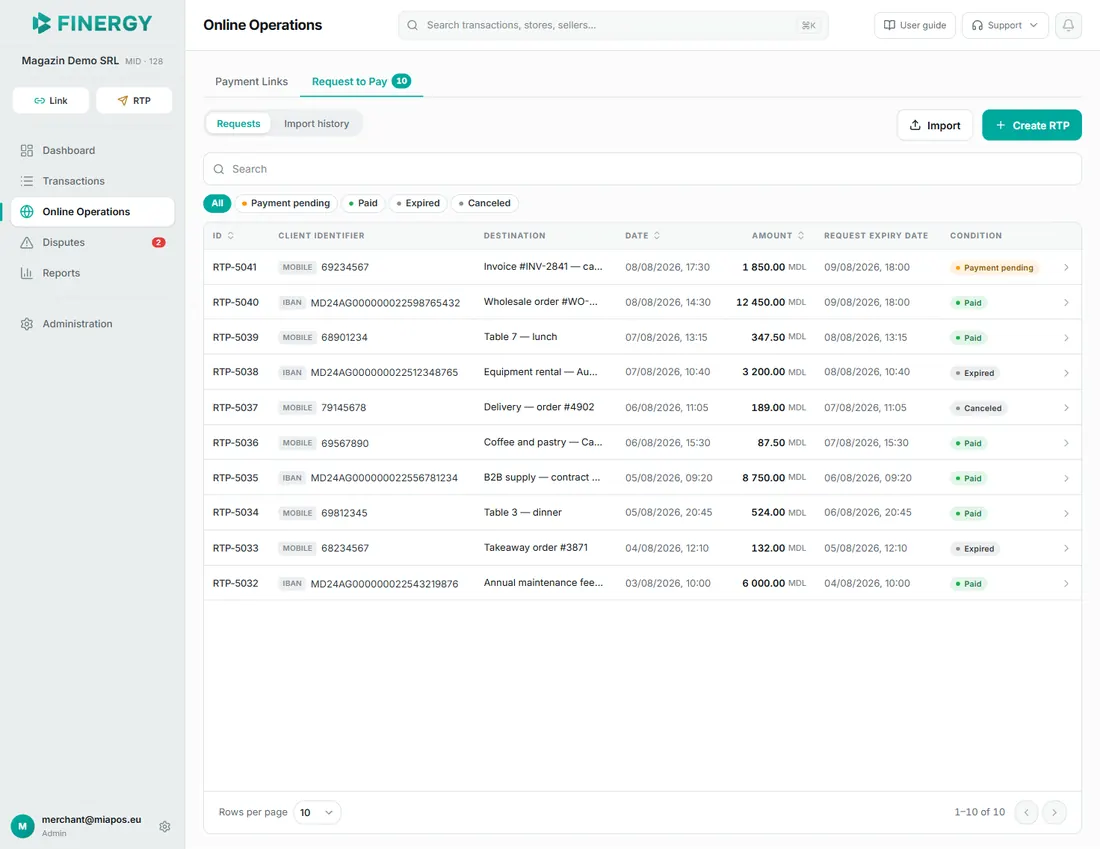Image resolution: width=1100 pixels, height=849 pixels.
Task: Click the M user avatar
Action: click(x=22, y=826)
